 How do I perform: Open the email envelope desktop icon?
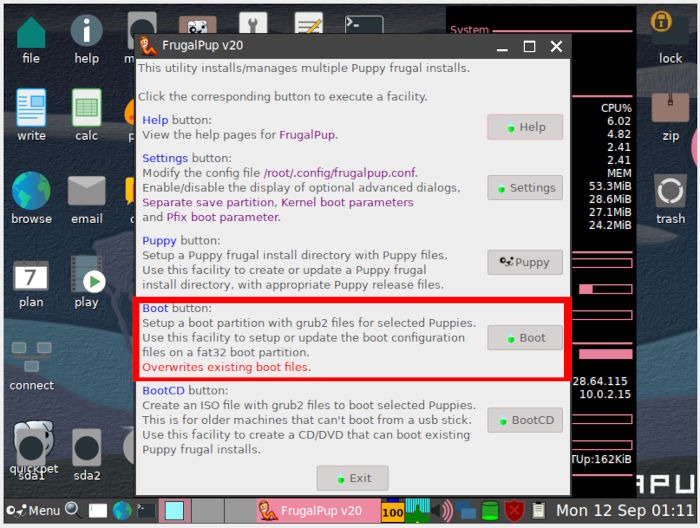pos(86,191)
